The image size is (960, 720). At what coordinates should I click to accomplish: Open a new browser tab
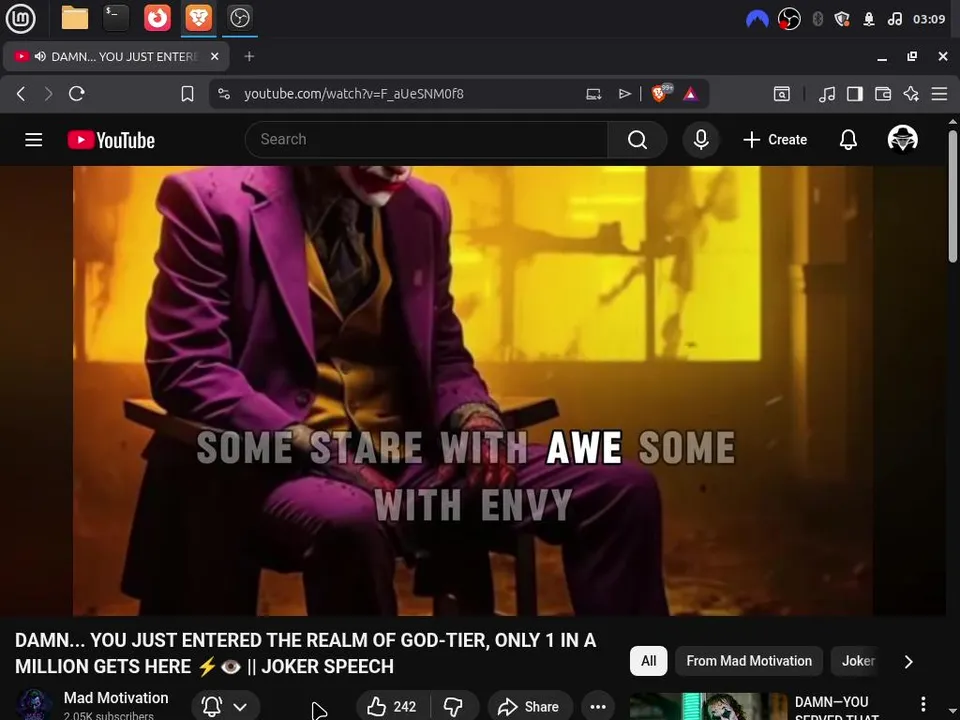(249, 56)
